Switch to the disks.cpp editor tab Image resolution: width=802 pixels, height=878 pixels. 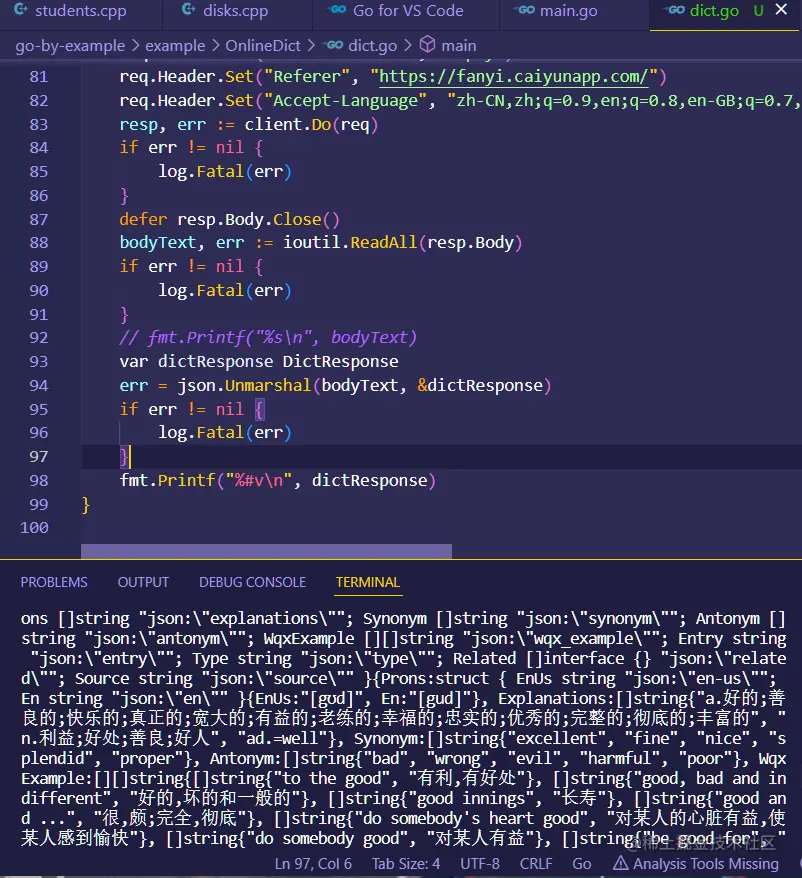click(236, 11)
